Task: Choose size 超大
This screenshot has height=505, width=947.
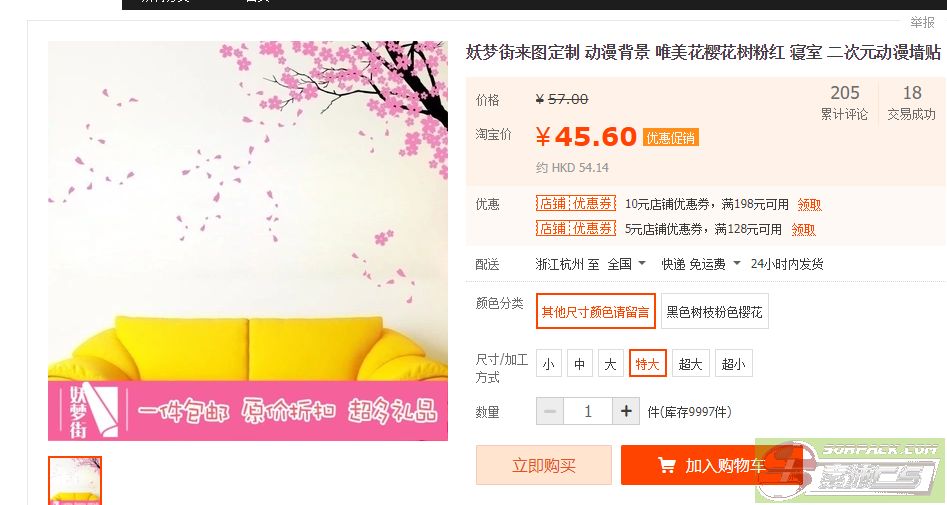Action: 690,364
